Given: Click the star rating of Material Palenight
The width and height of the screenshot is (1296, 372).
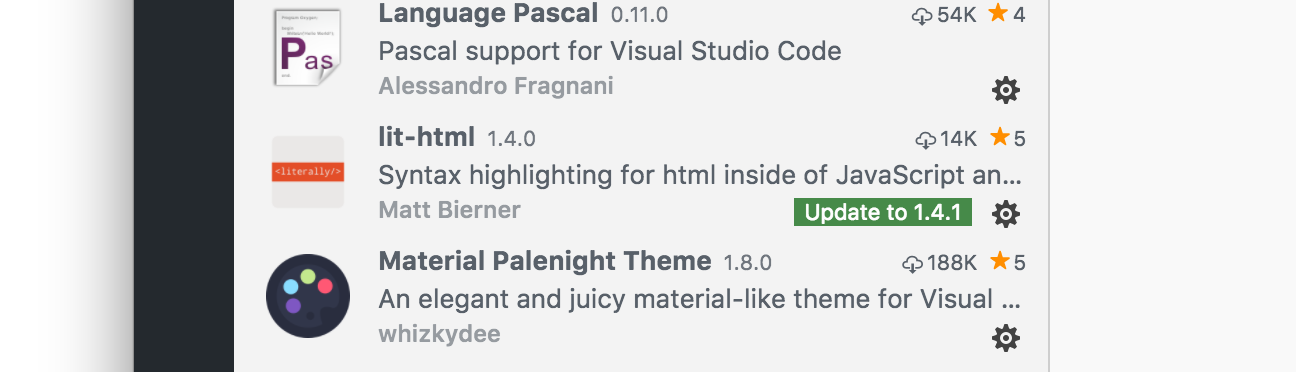Looking at the screenshot, I should [1007, 262].
